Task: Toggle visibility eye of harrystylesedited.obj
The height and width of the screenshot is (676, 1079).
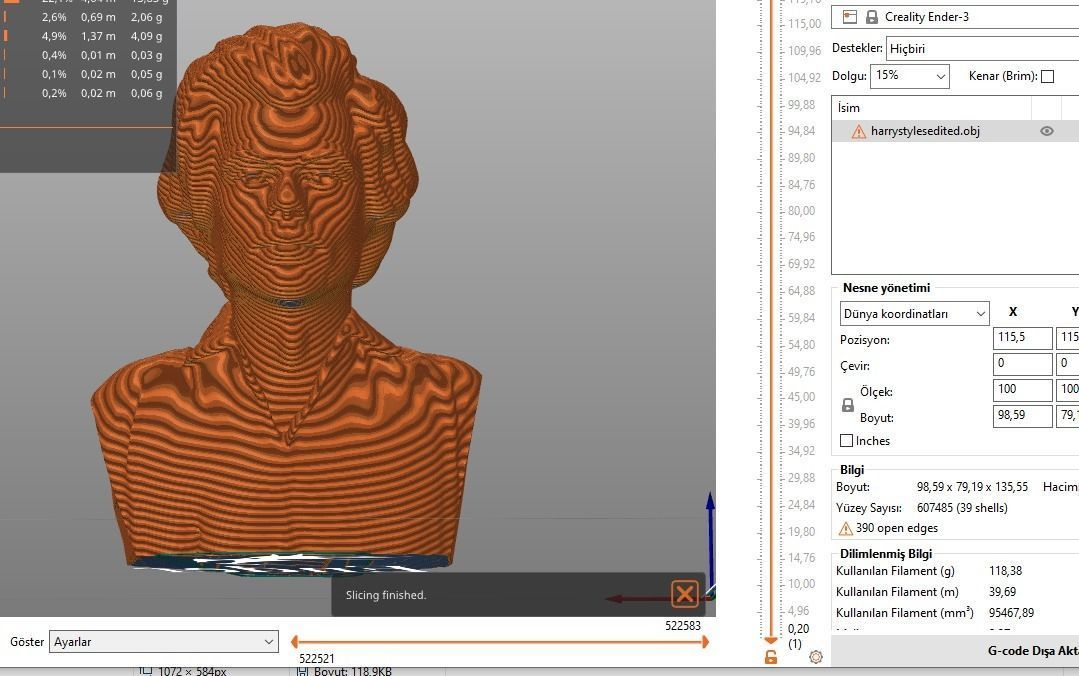Action: 1047,131
